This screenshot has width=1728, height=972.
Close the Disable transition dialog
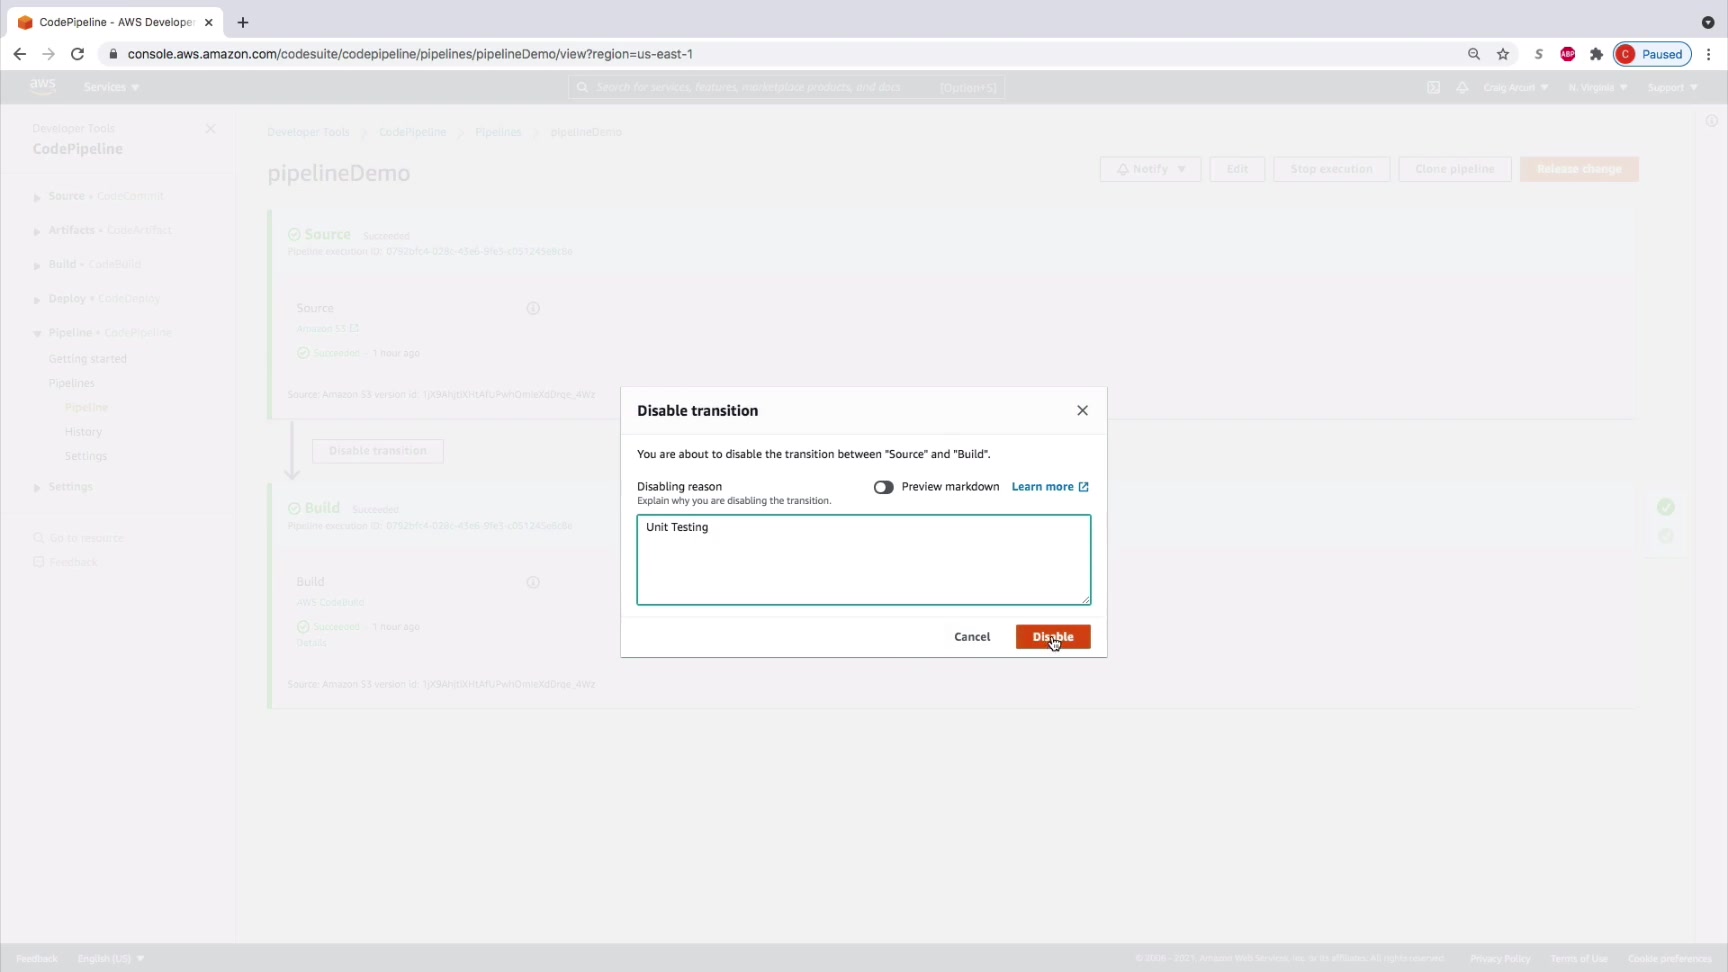1082,410
